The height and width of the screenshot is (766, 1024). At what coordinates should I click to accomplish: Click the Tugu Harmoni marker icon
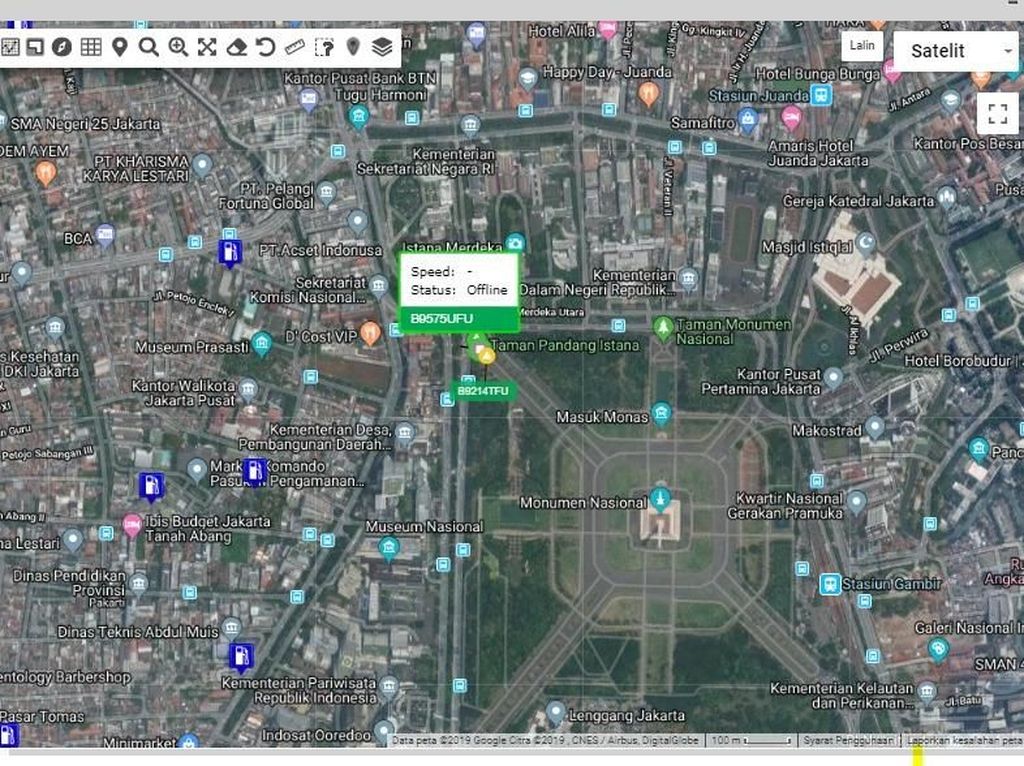tap(358, 118)
